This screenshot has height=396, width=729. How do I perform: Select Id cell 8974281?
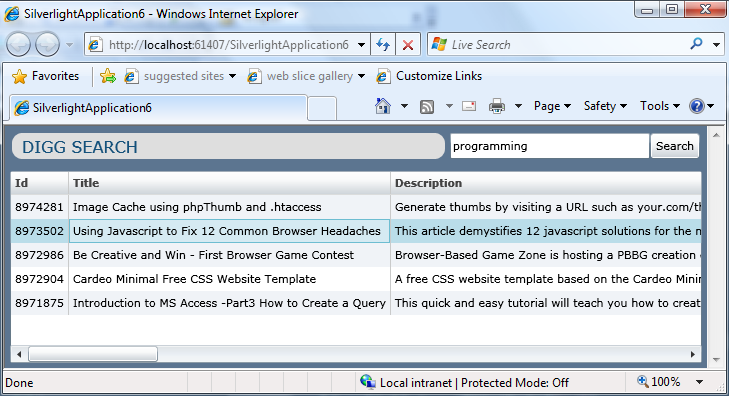(x=40, y=207)
